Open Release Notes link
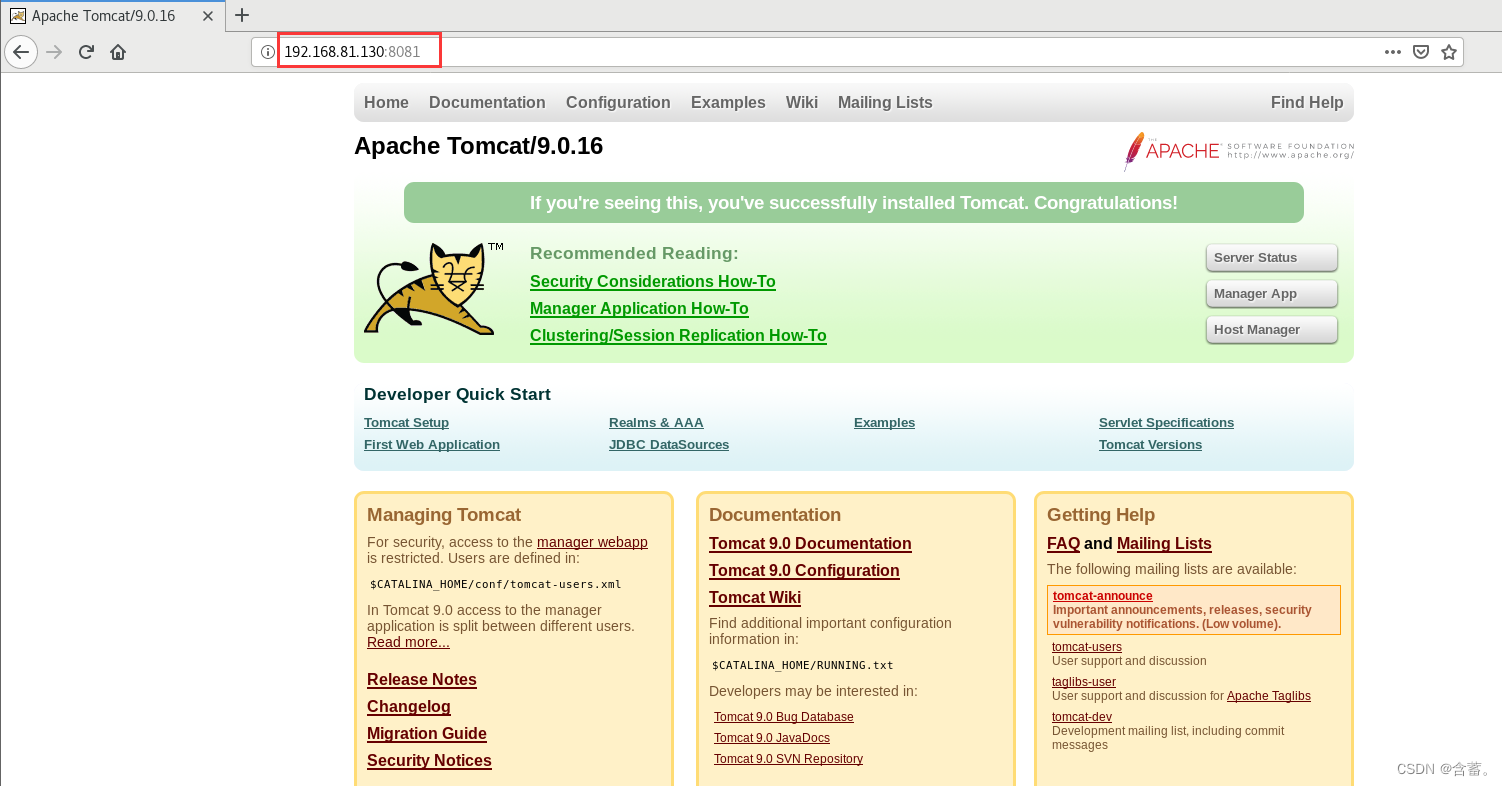The width and height of the screenshot is (1502, 786). click(422, 680)
